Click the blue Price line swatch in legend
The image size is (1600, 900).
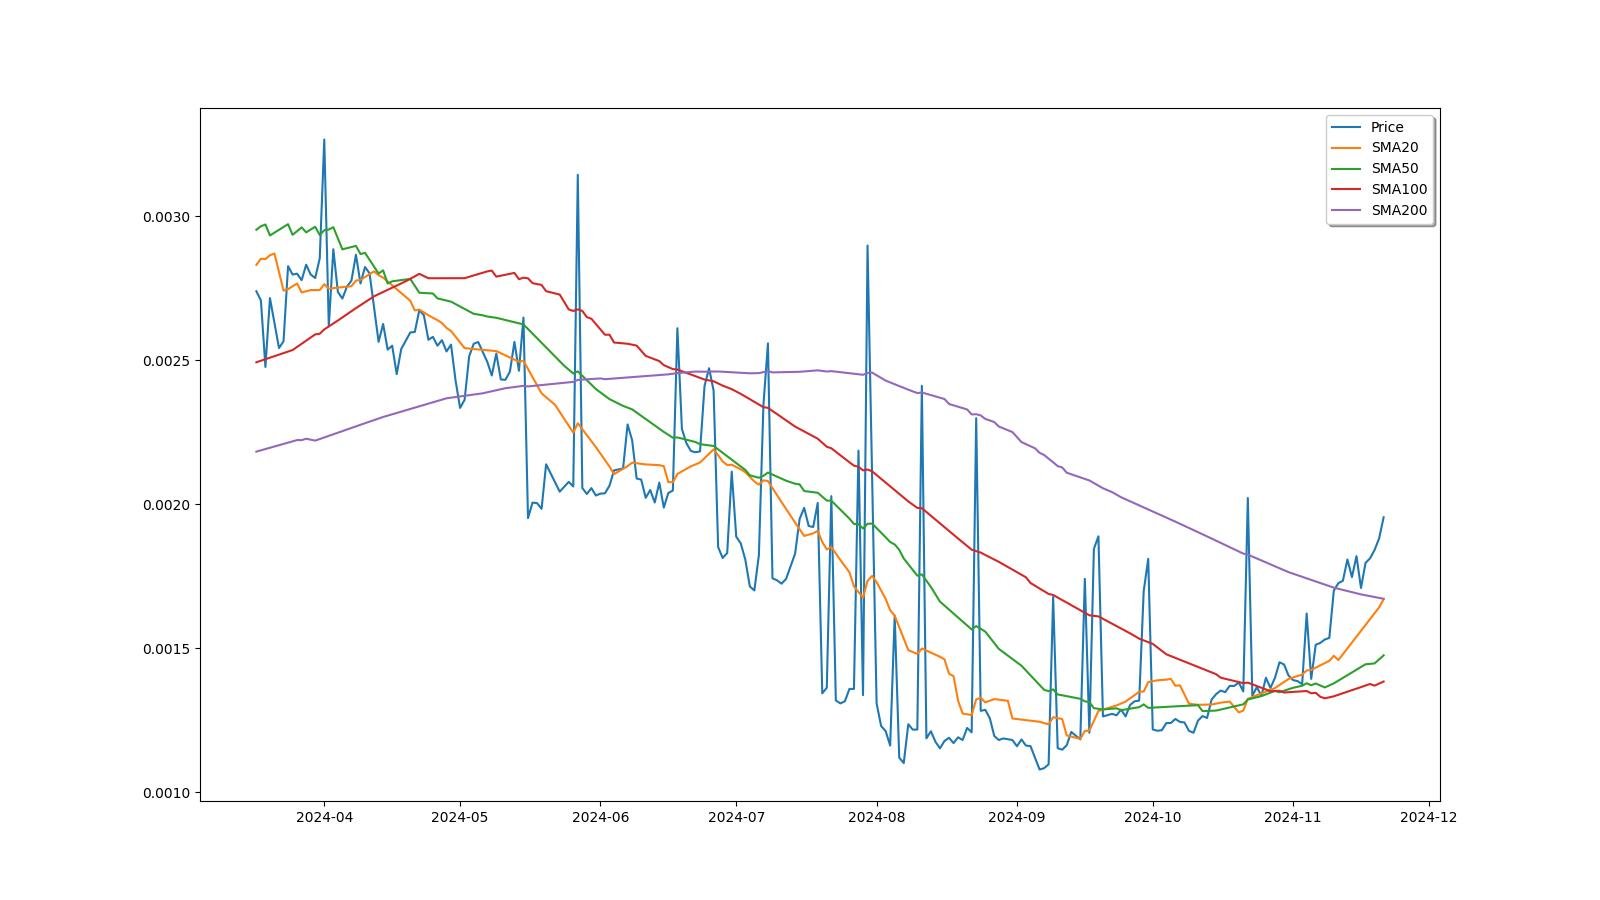point(1348,127)
